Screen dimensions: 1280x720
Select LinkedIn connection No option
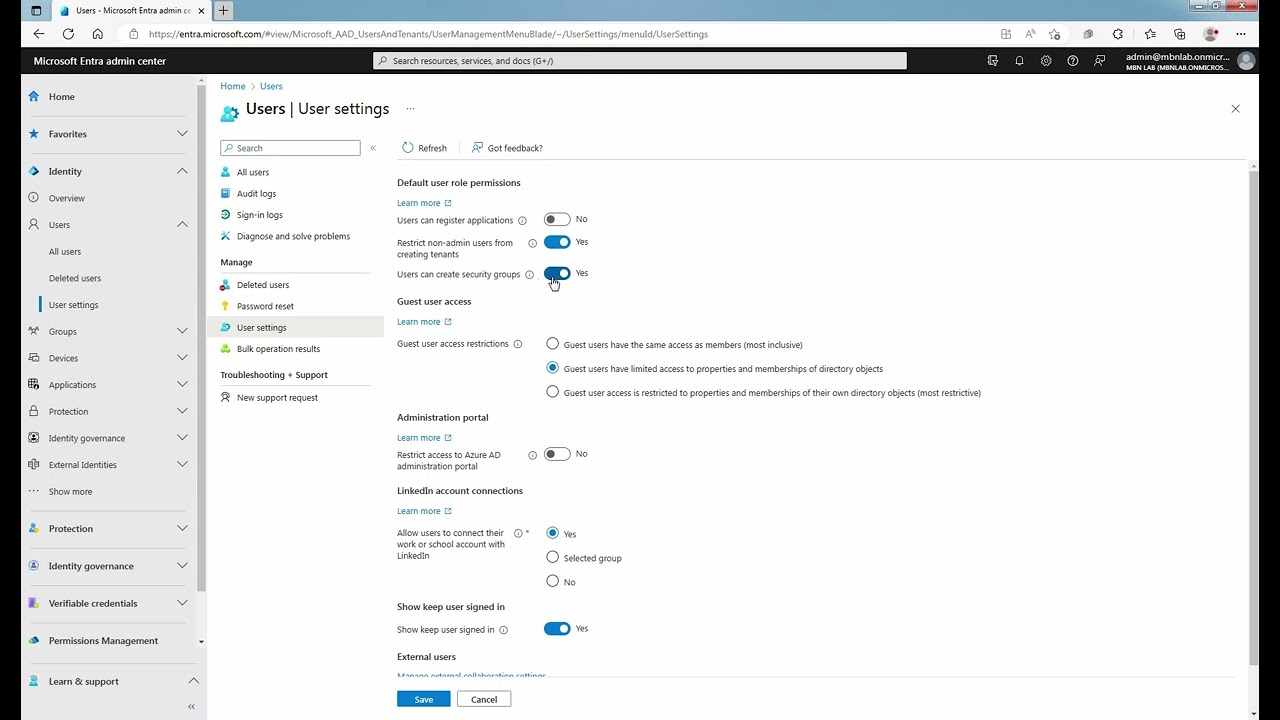[552, 581]
